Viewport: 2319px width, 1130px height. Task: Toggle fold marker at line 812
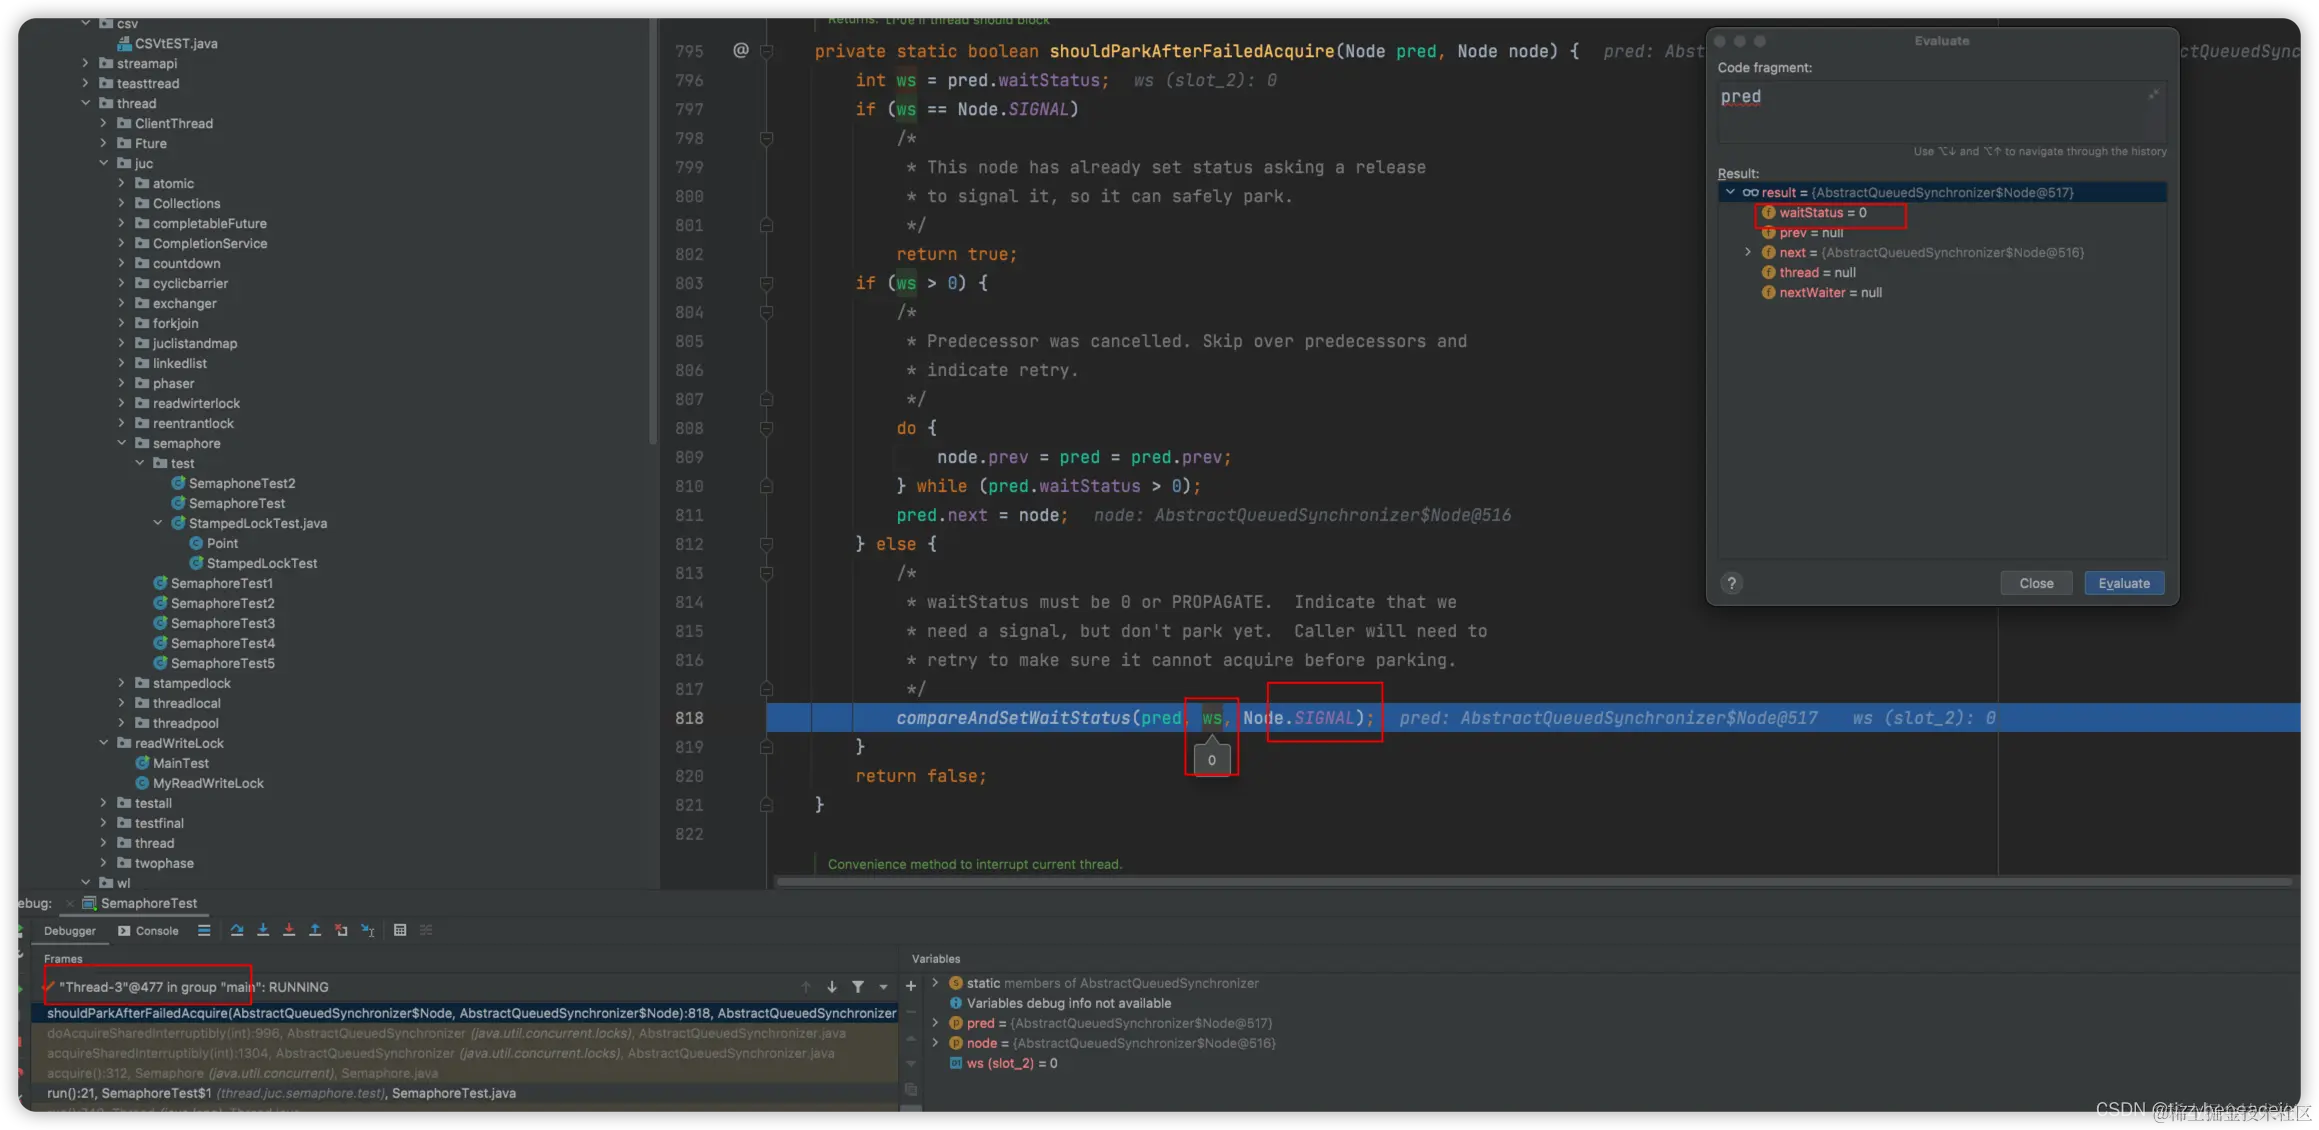pos(767,544)
